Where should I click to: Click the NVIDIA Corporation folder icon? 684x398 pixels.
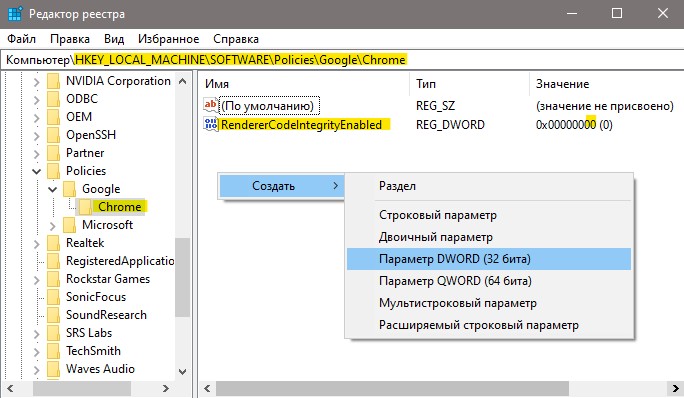[x=54, y=81]
